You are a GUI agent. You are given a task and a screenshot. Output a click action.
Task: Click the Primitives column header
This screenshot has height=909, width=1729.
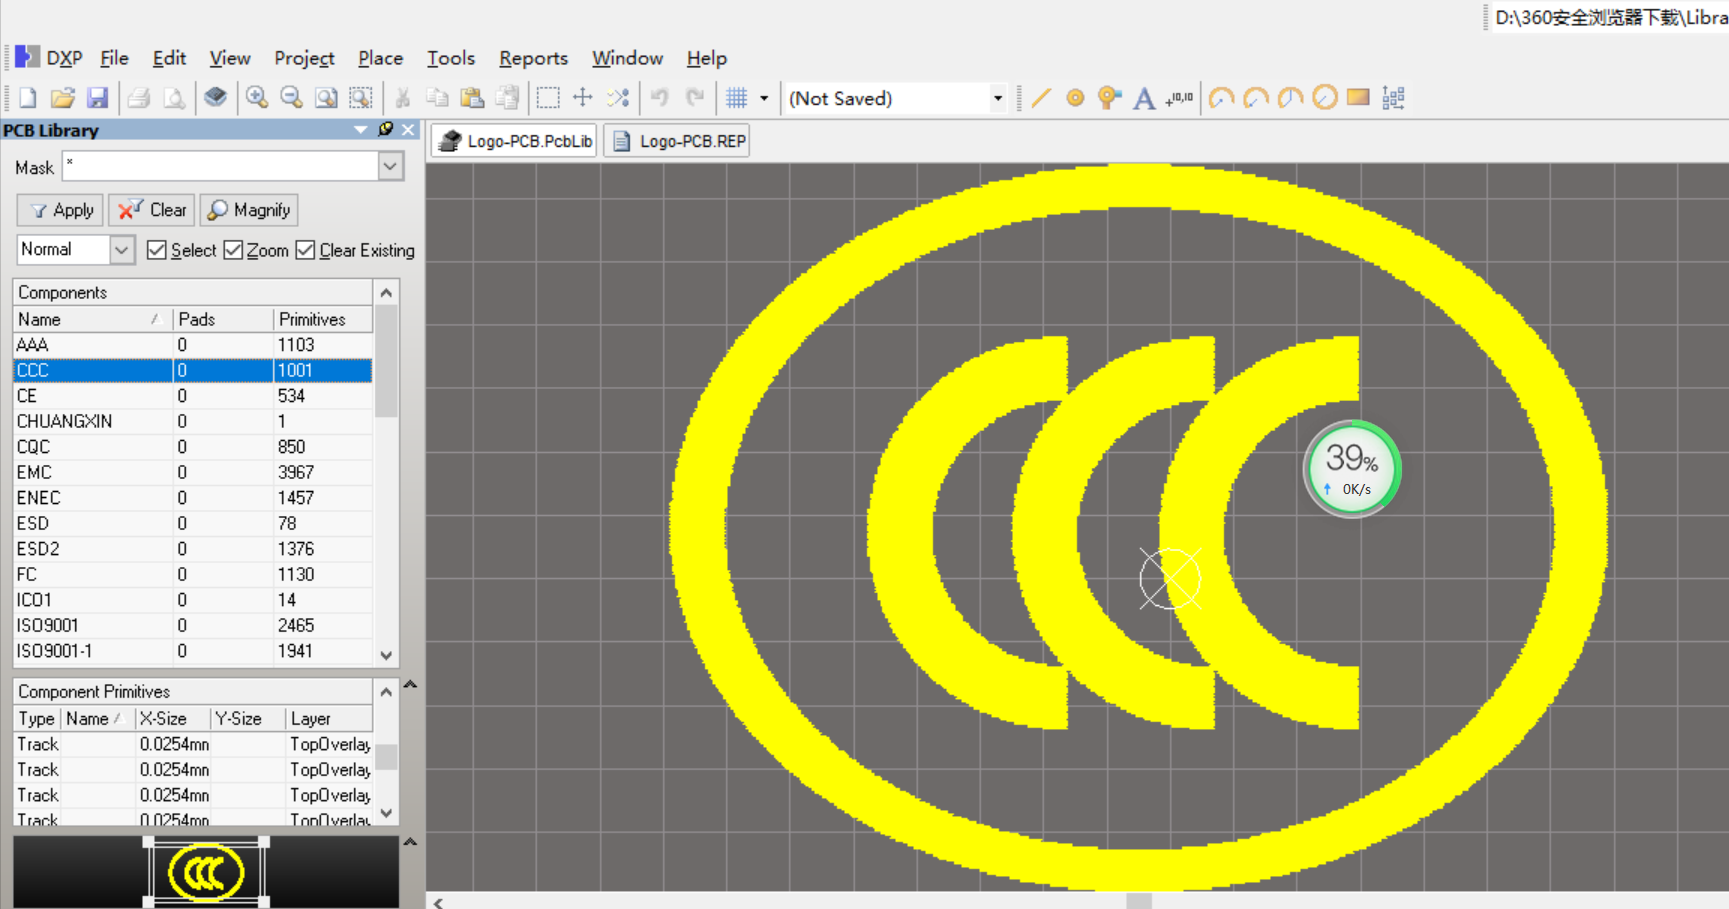pyautogui.click(x=323, y=319)
